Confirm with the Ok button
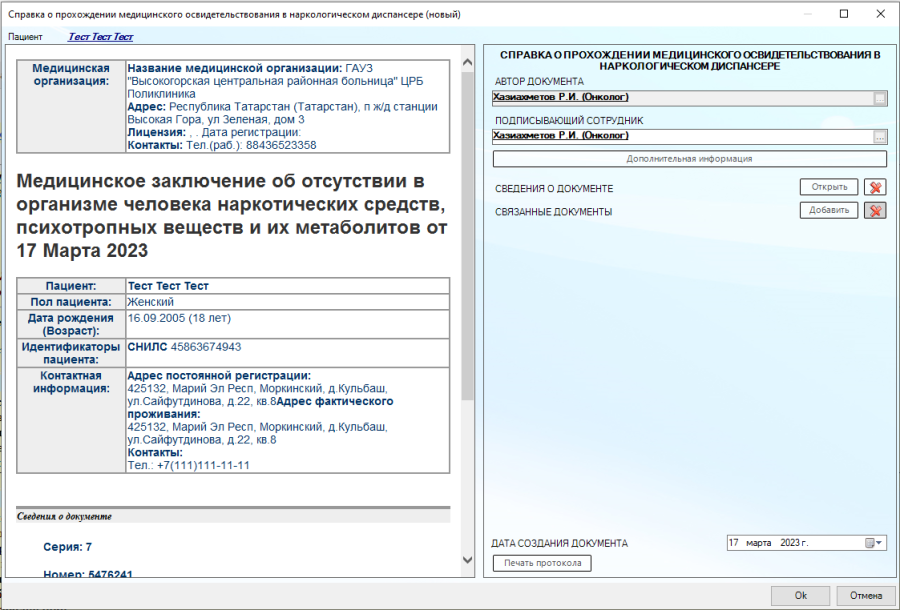This screenshot has height=610, width=900. click(x=801, y=596)
